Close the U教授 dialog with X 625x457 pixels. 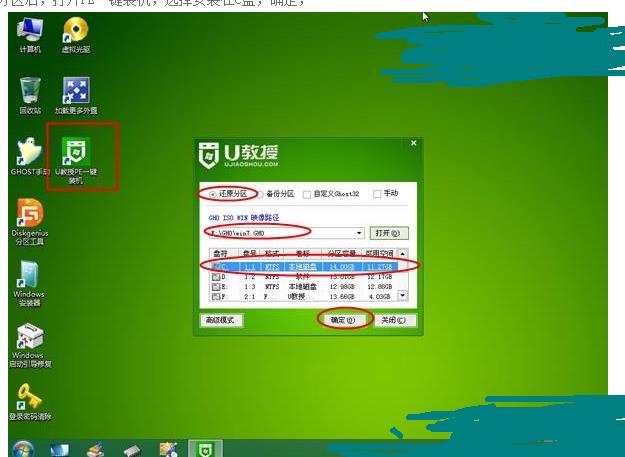414,143
